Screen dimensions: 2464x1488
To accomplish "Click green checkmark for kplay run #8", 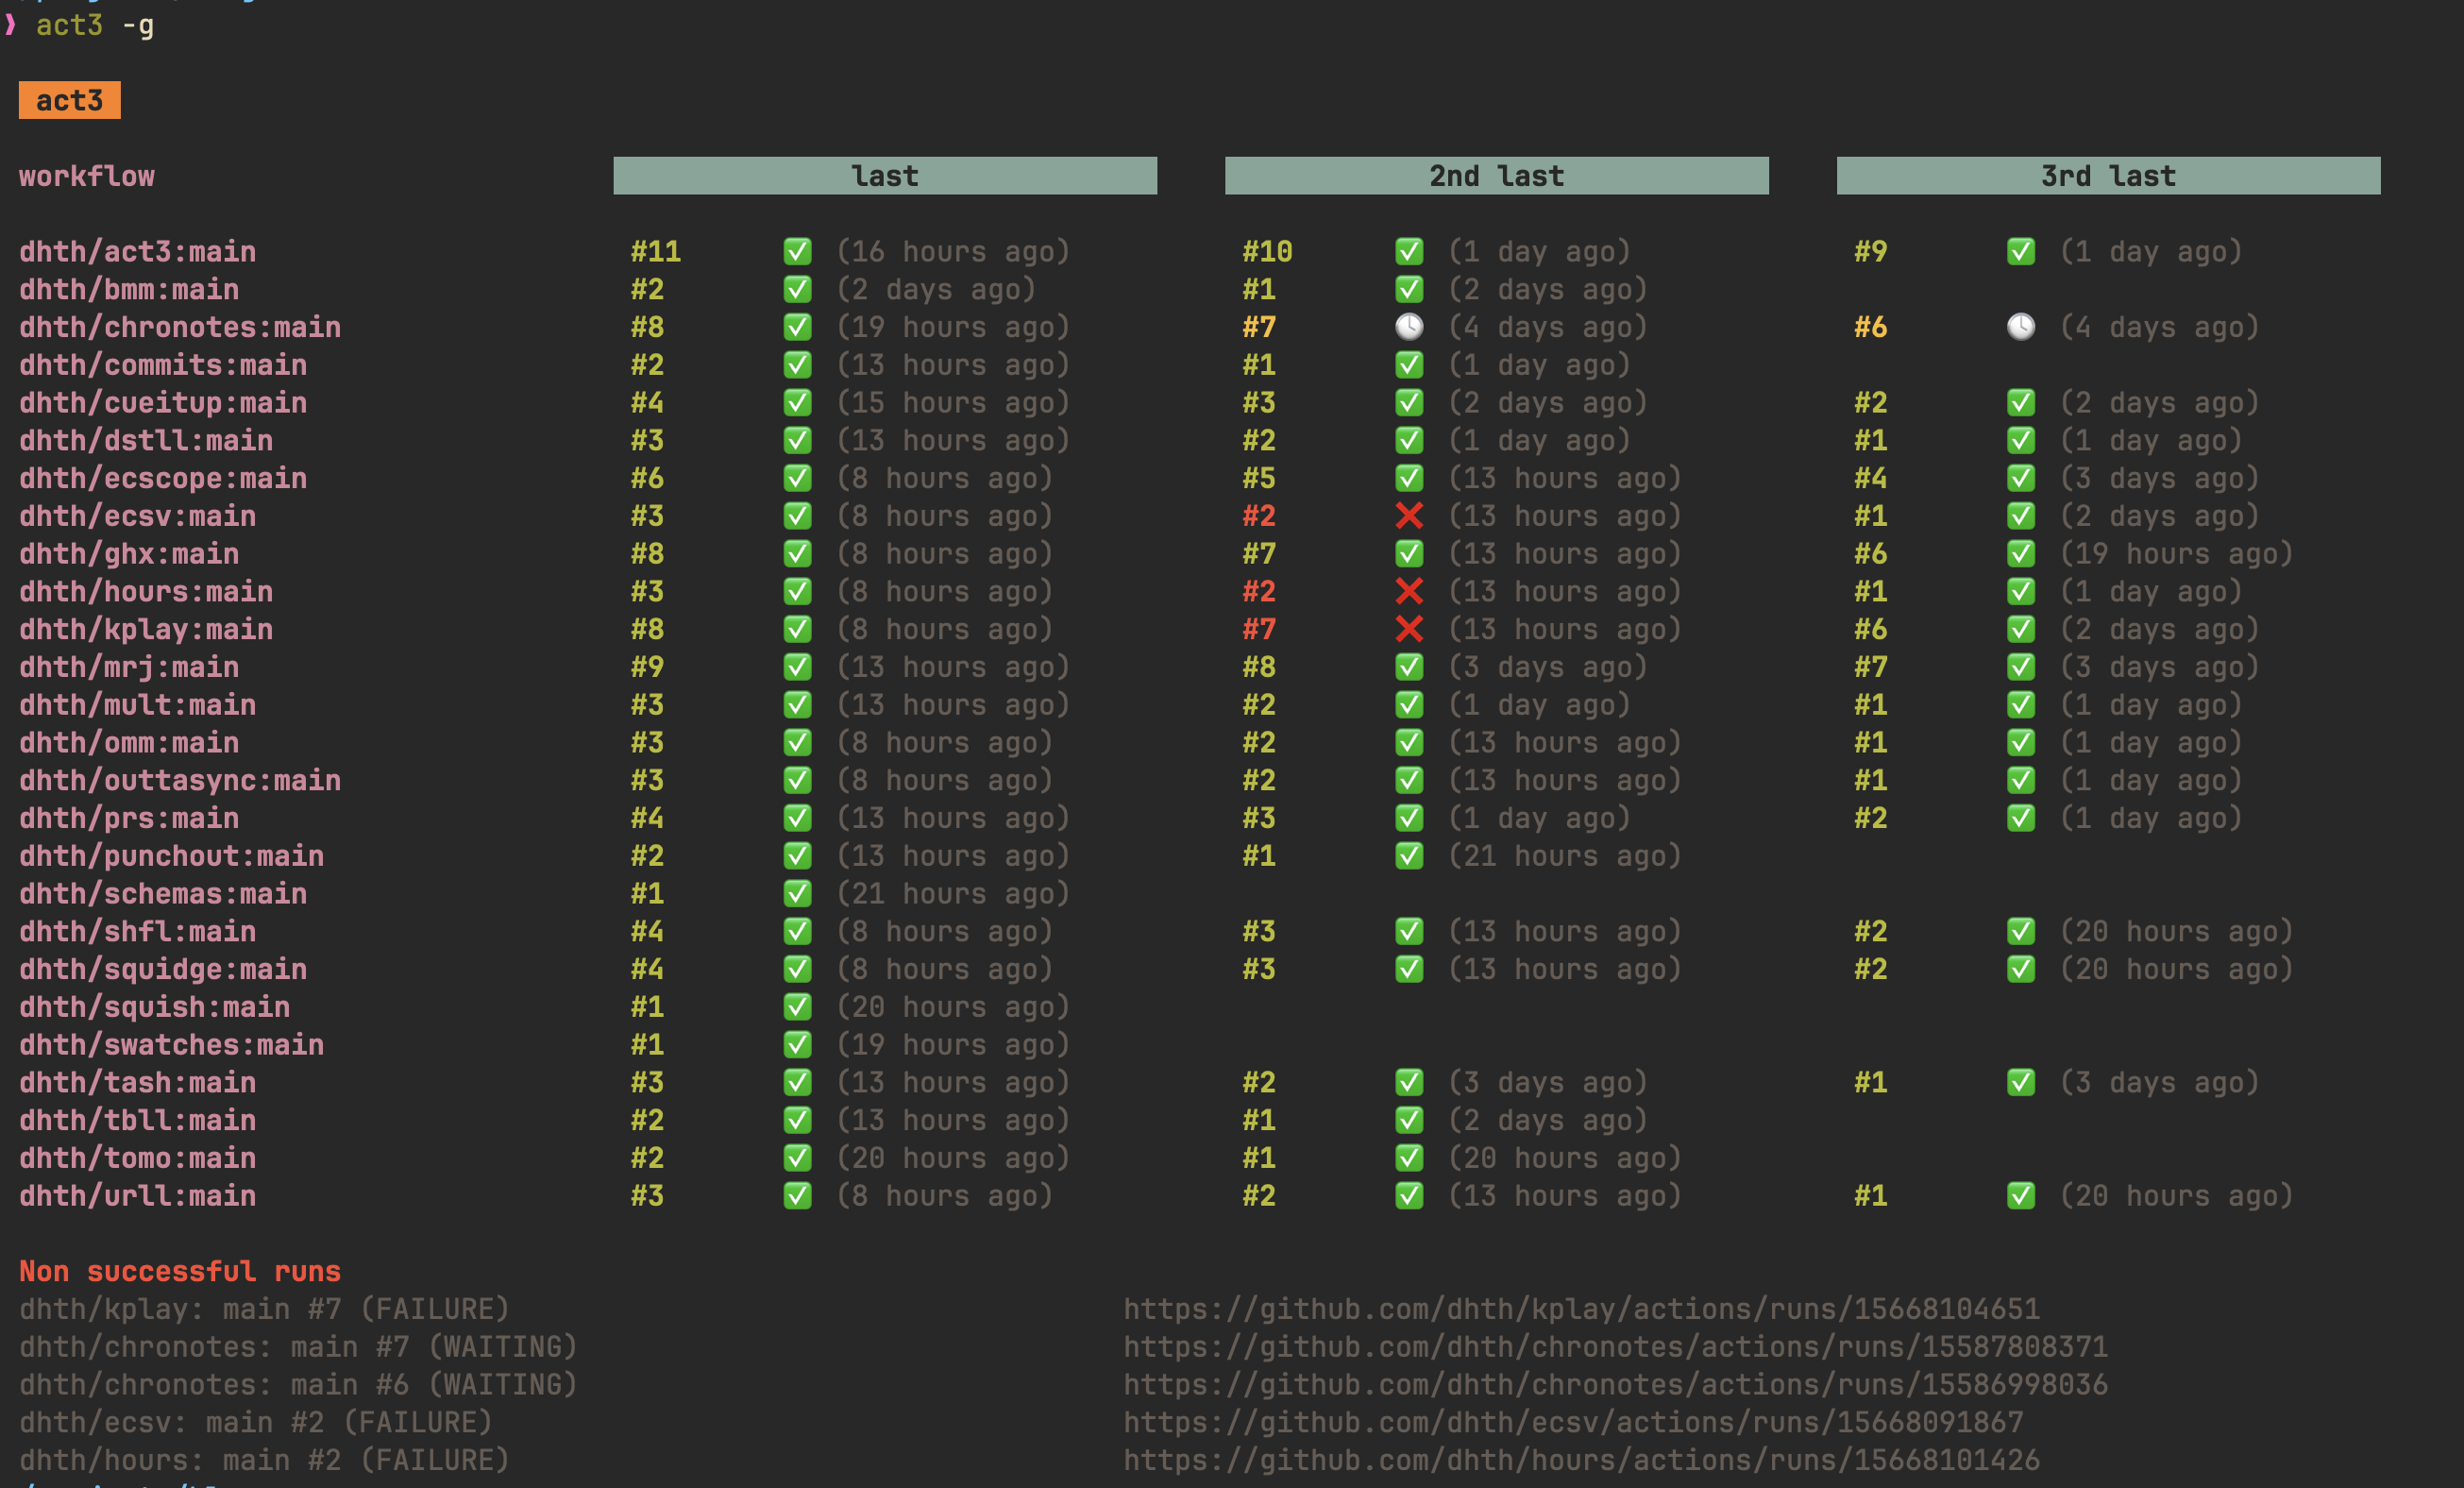I will point(797,629).
